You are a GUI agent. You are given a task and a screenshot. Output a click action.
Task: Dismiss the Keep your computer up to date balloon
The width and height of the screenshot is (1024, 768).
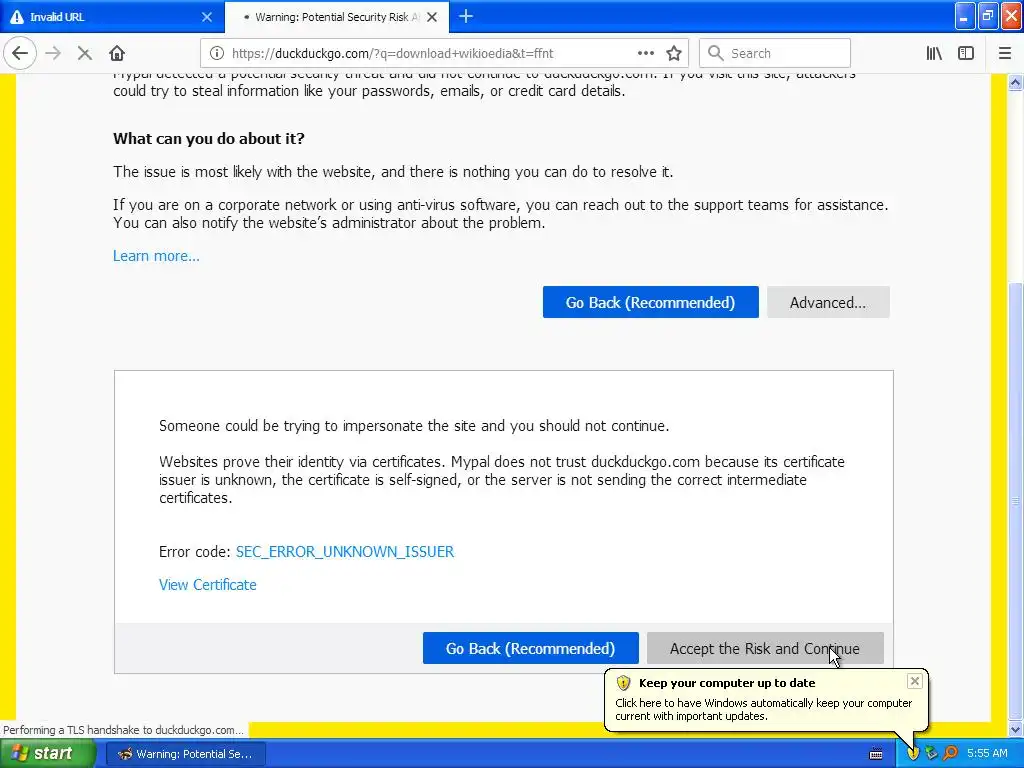pos(914,681)
